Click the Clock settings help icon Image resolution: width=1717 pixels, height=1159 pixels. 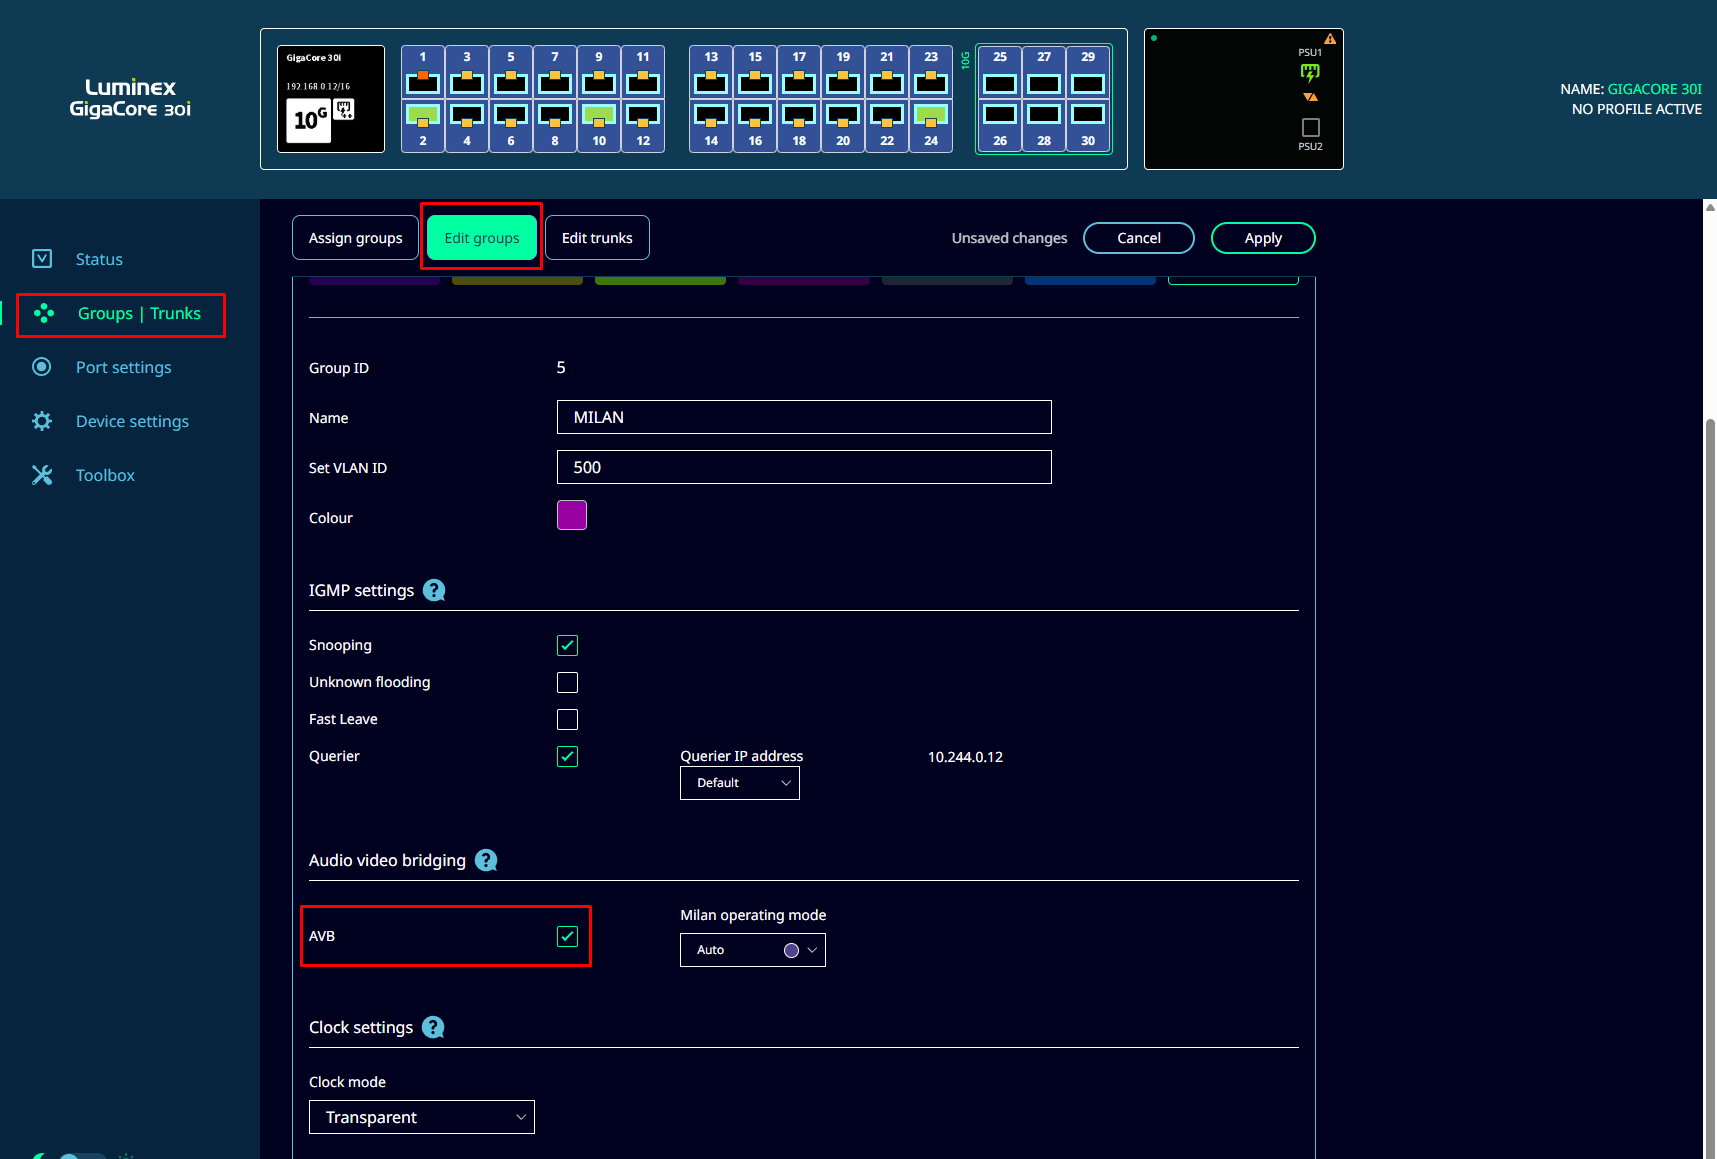pyautogui.click(x=433, y=1028)
